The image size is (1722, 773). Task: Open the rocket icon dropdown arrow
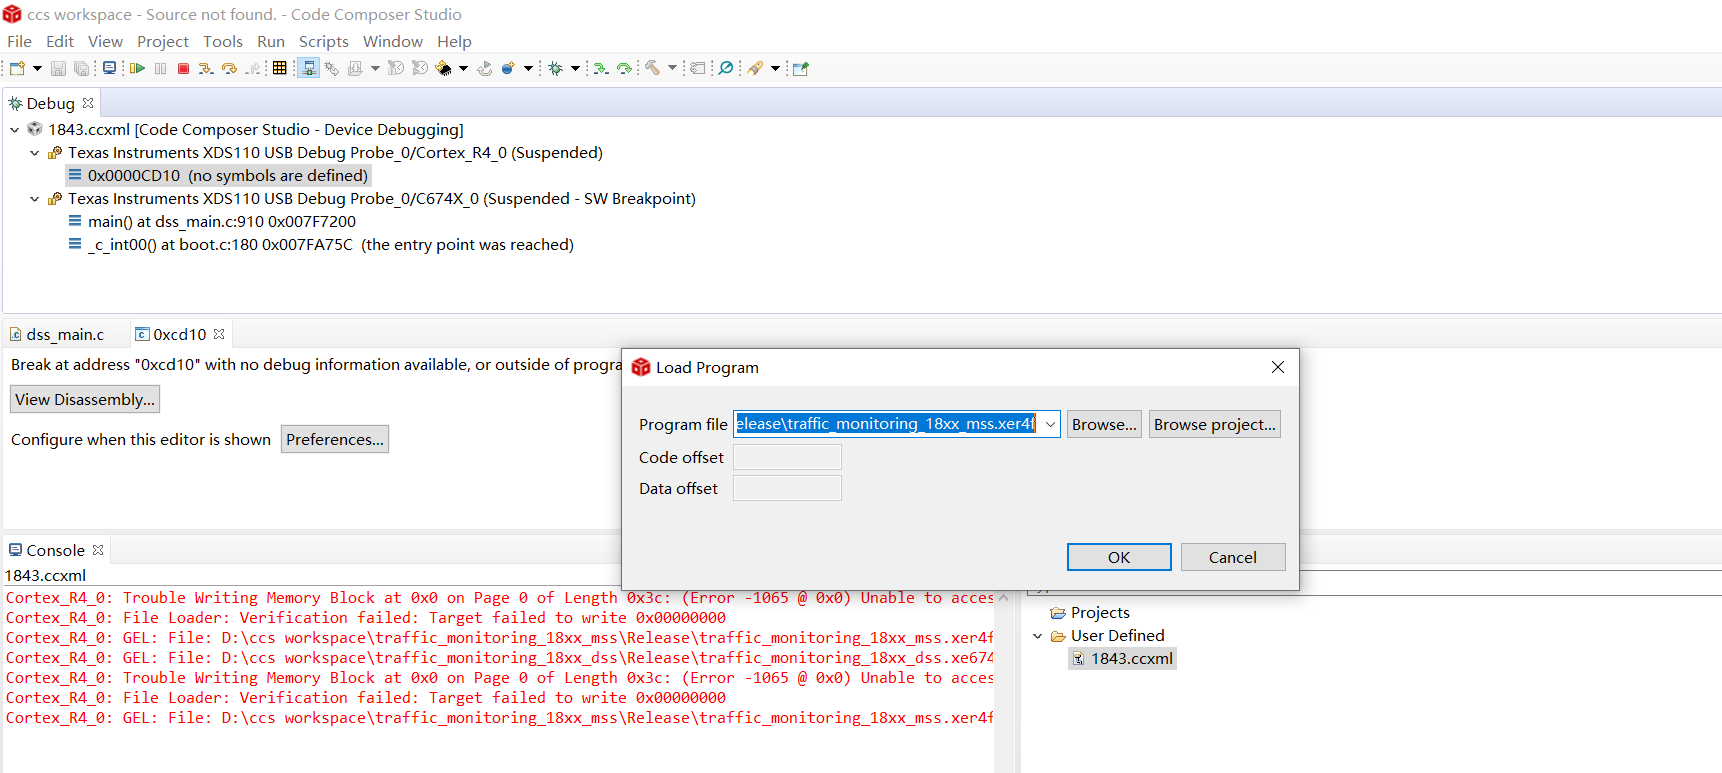775,68
